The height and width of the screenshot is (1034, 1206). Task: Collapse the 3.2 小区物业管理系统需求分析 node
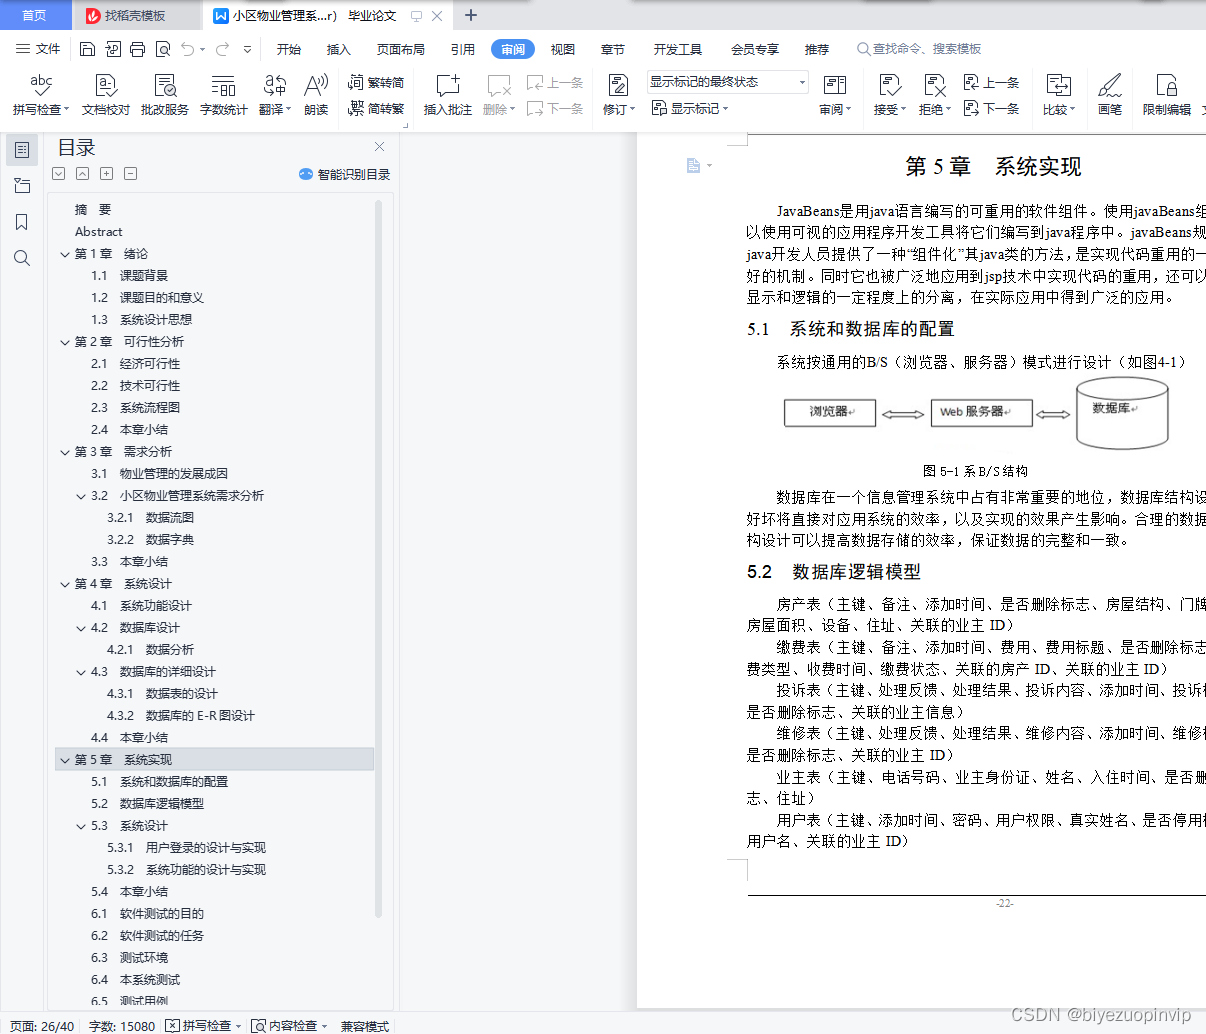[81, 496]
